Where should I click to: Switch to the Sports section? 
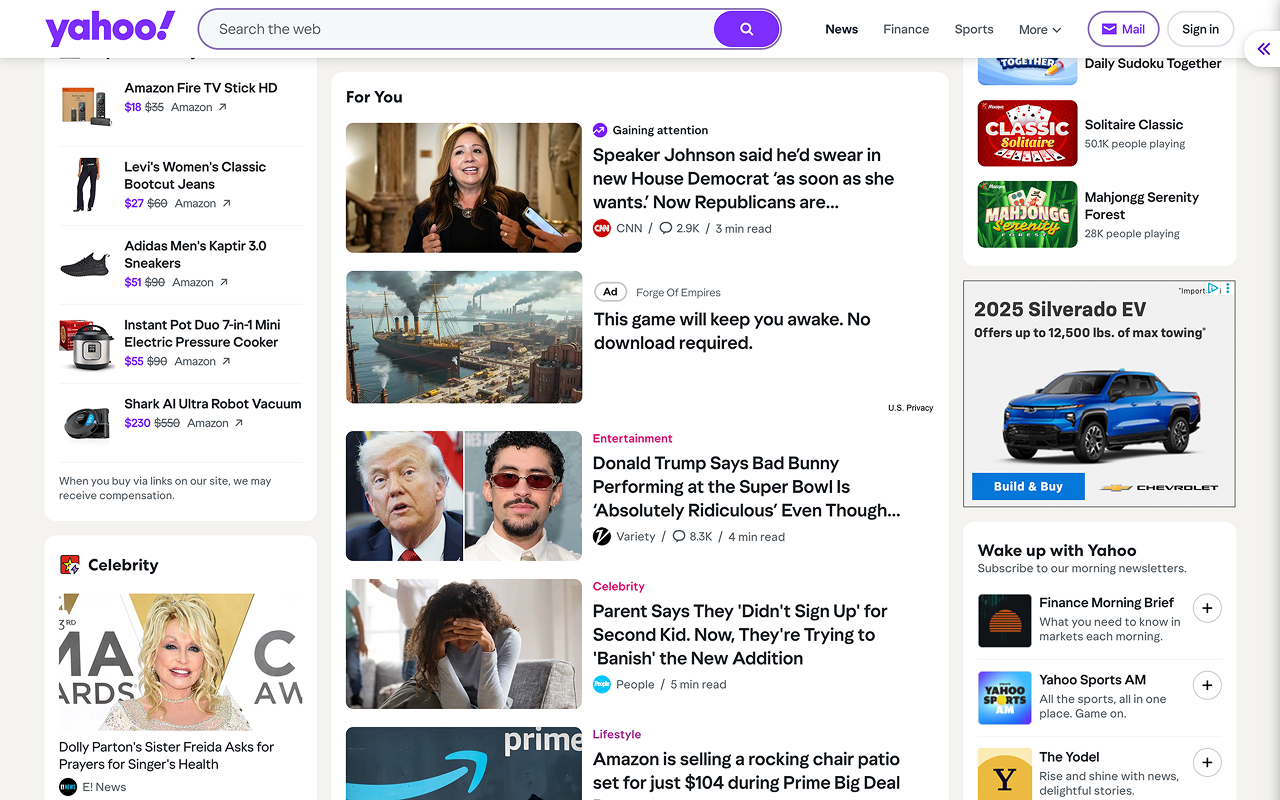point(973,29)
